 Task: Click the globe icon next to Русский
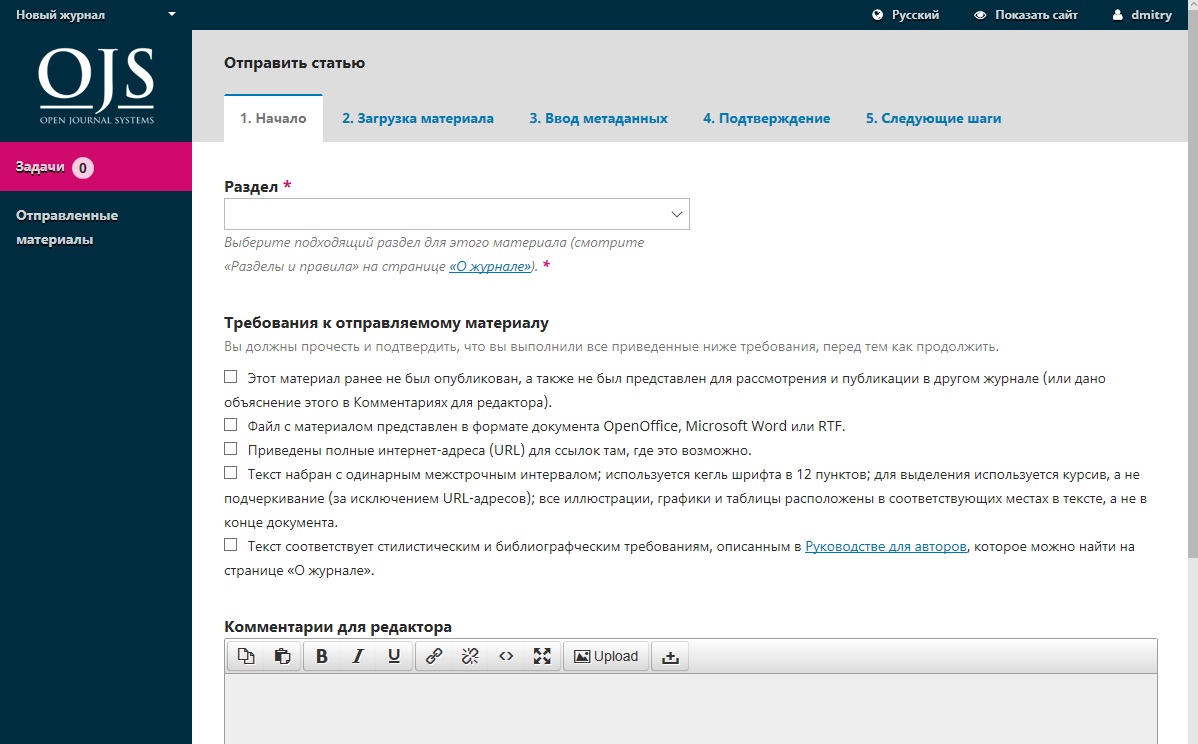[x=877, y=15]
